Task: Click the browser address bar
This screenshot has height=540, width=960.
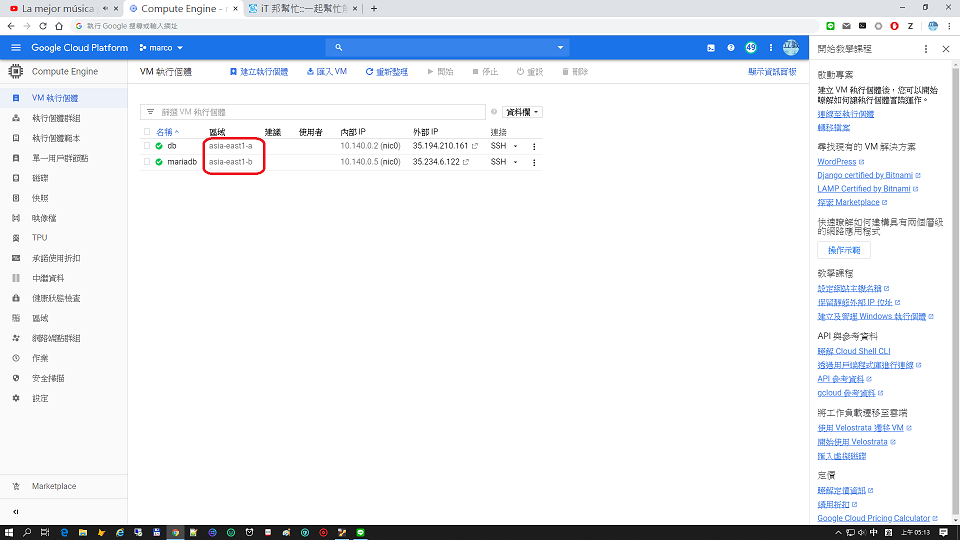Action: click(x=444, y=26)
